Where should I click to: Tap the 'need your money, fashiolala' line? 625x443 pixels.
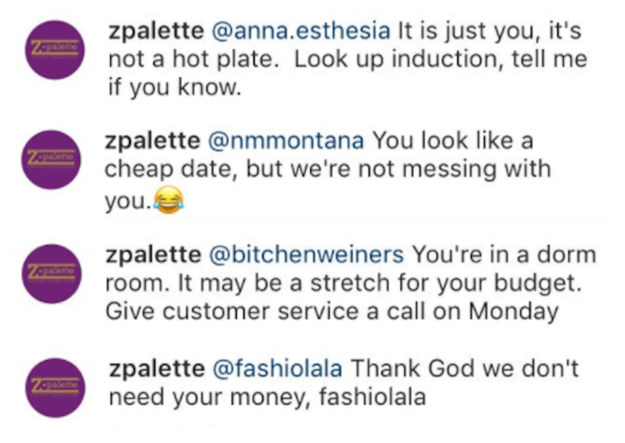tap(267, 398)
